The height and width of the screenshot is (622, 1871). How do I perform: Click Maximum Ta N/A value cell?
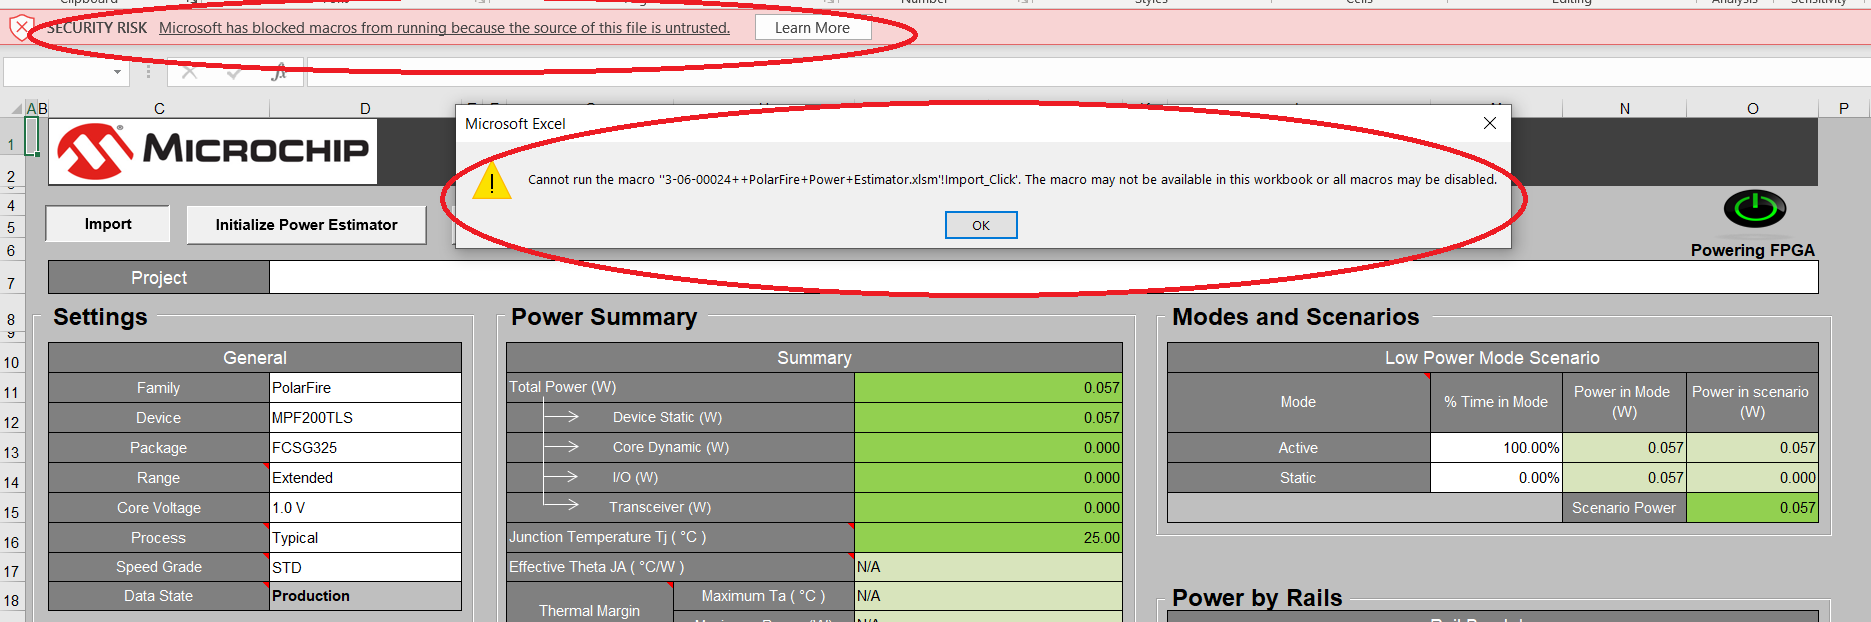(x=988, y=596)
